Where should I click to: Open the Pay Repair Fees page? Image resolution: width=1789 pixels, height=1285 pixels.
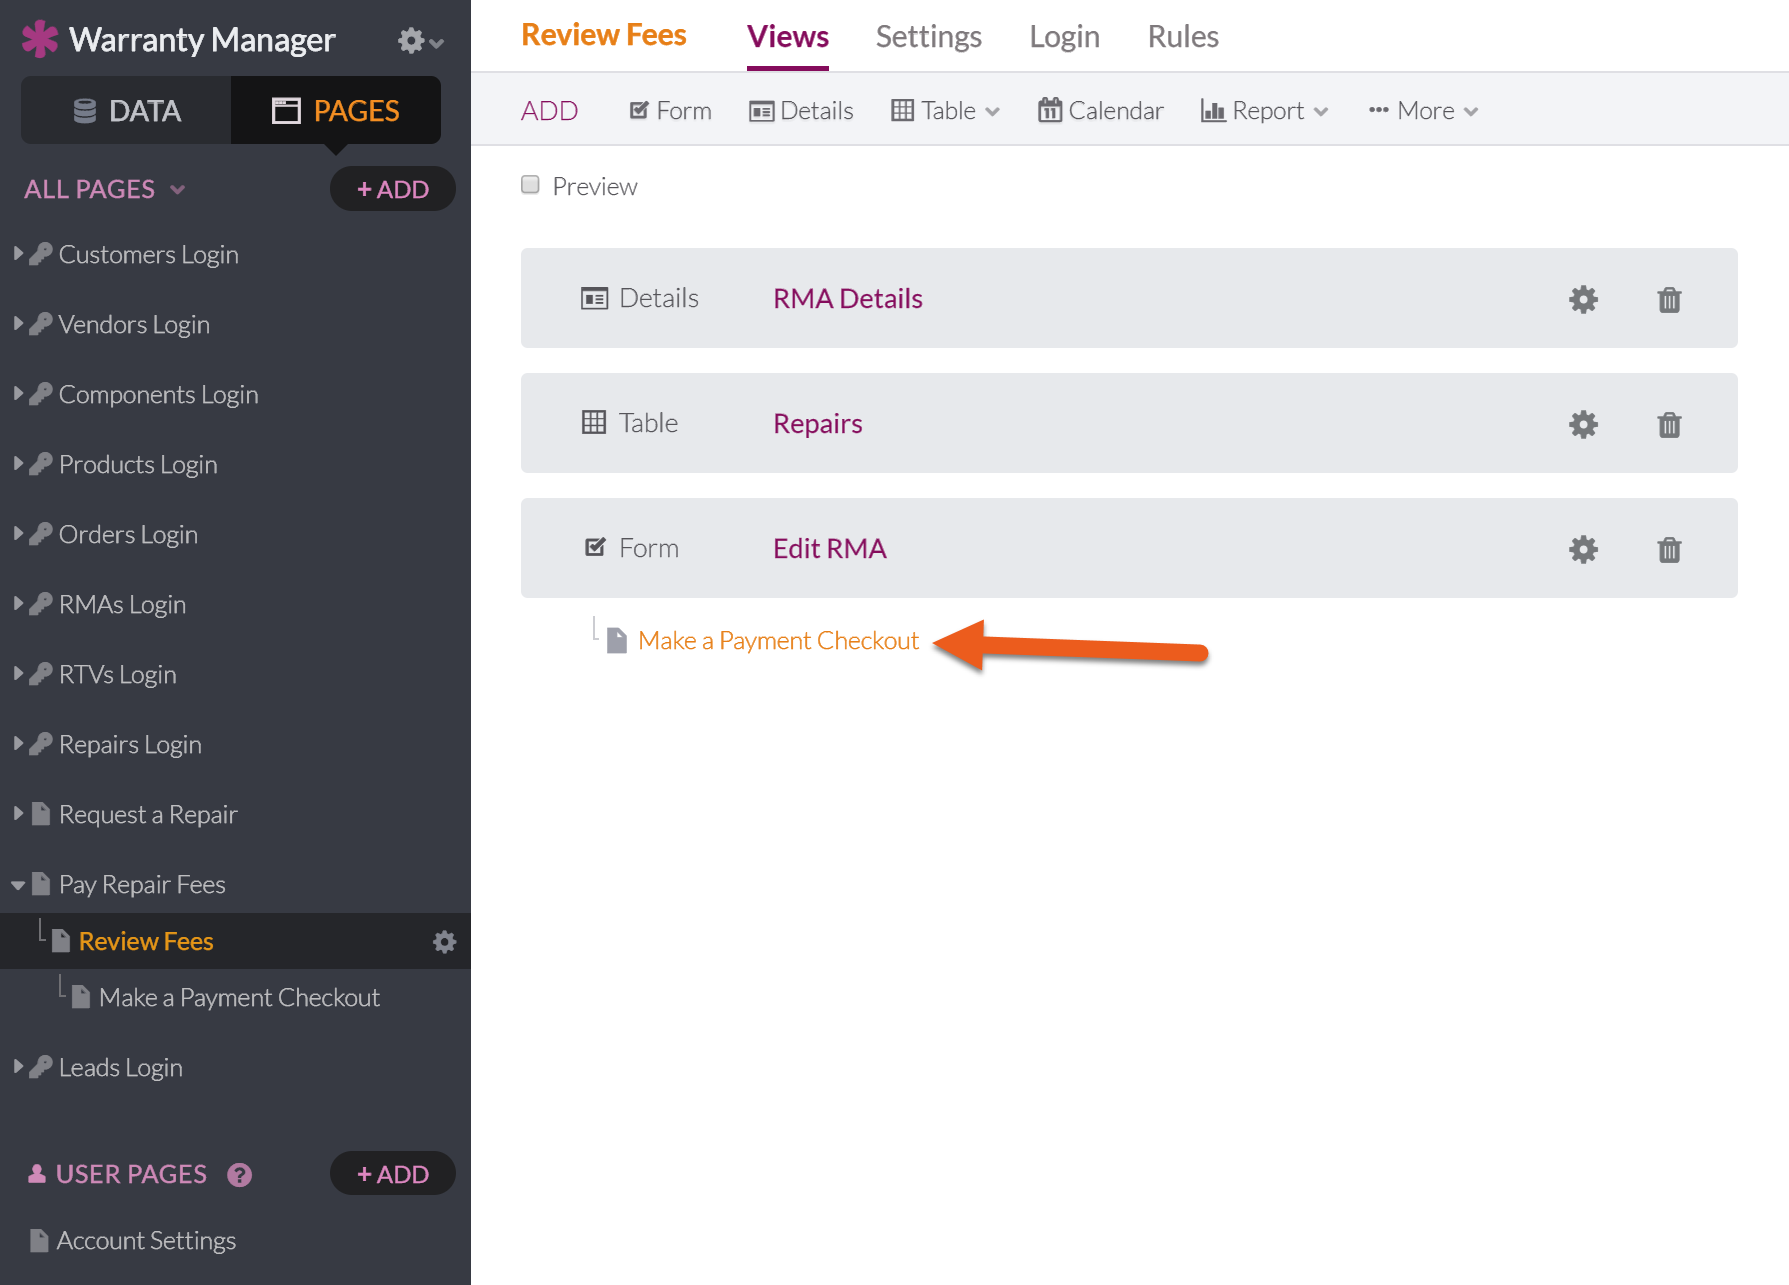[142, 885]
